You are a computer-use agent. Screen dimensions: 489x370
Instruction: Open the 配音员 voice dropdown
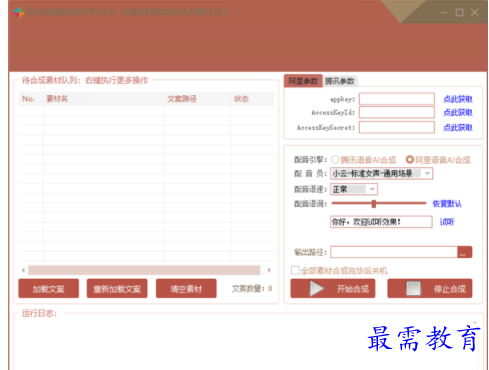(381, 174)
